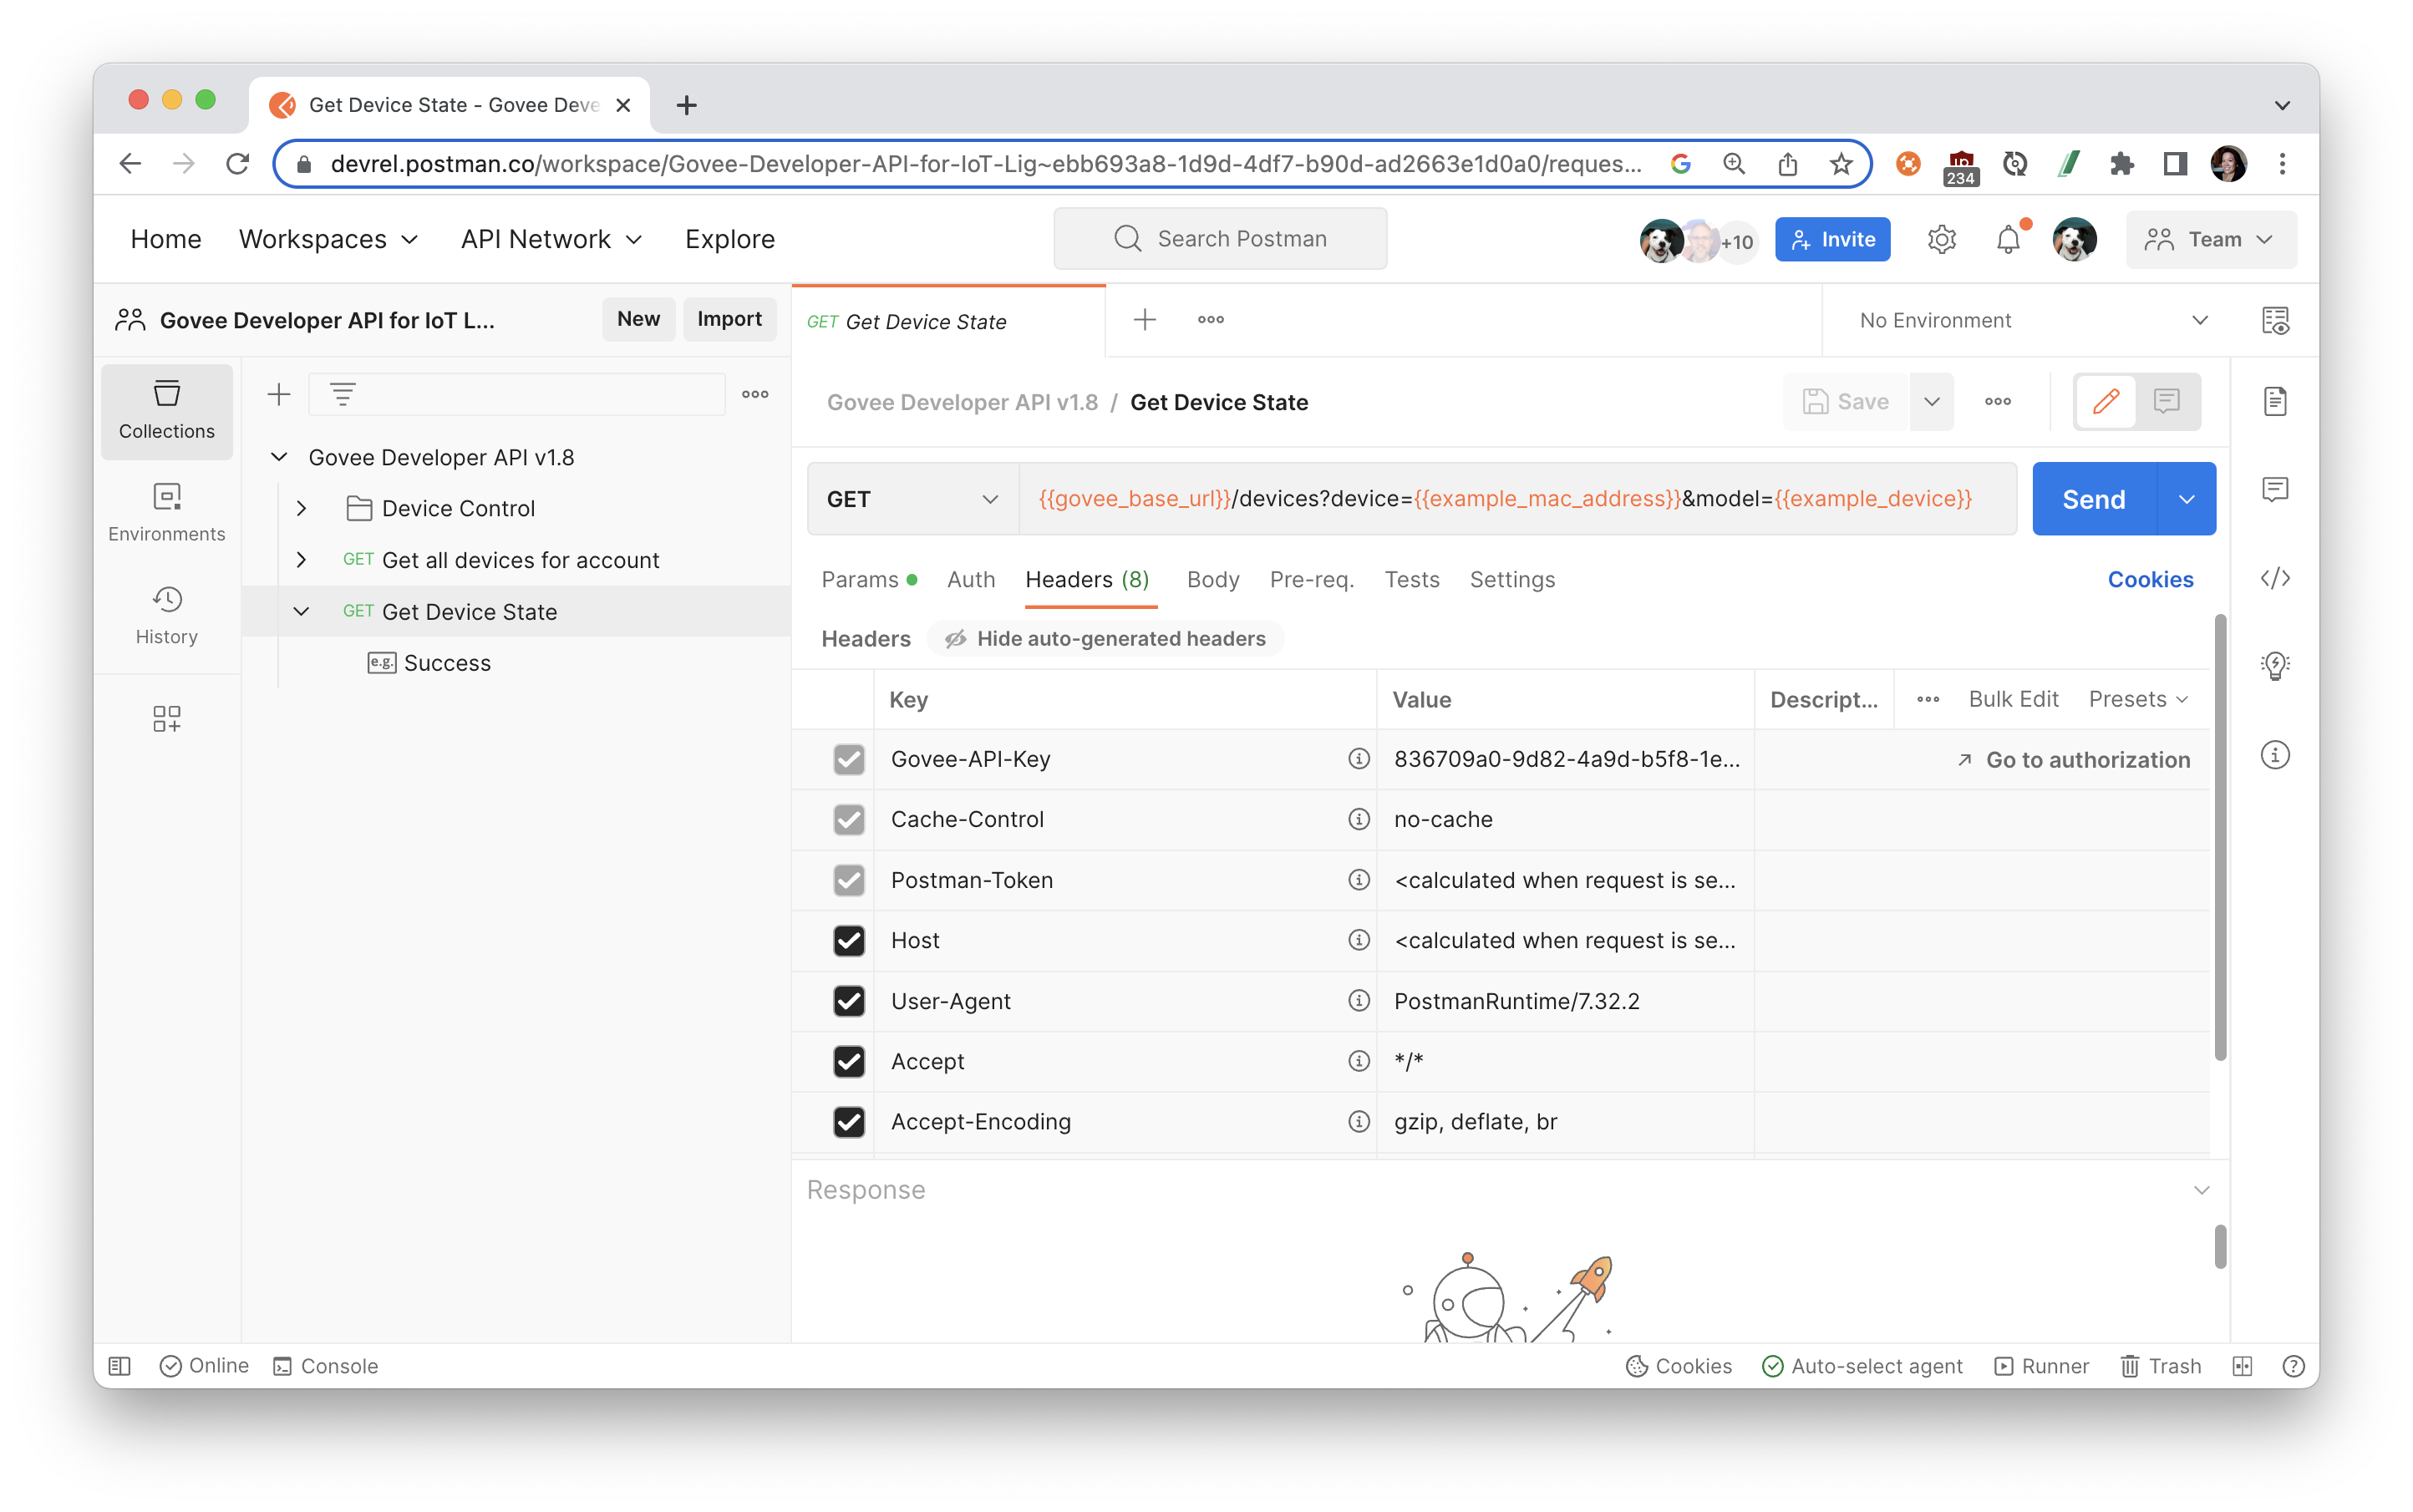
Task: Open Postman settings gear icon
Action: pyautogui.click(x=1941, y=240)
